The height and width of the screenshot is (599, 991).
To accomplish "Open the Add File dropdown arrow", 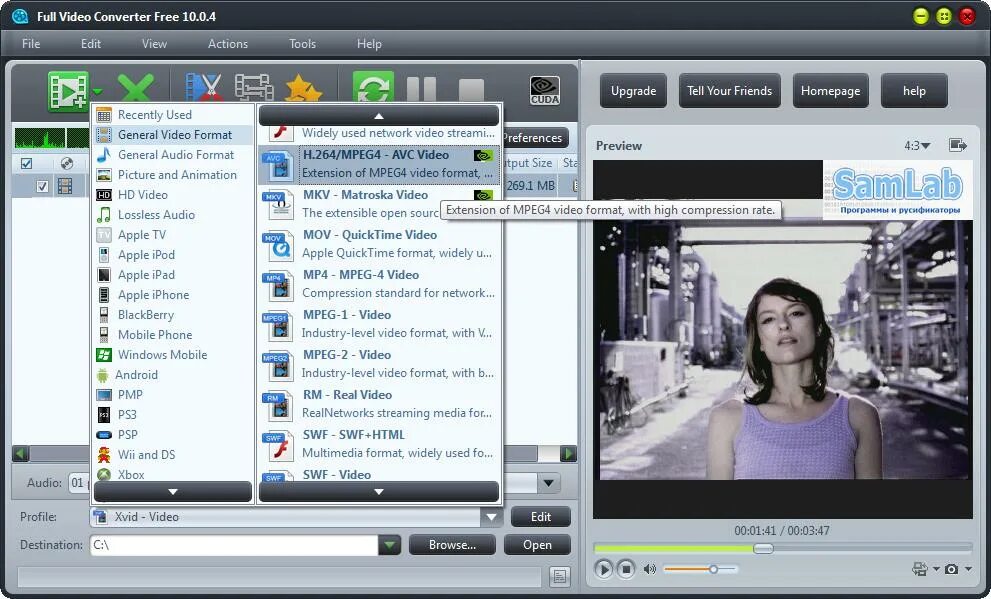I will (x=98, y=92).
